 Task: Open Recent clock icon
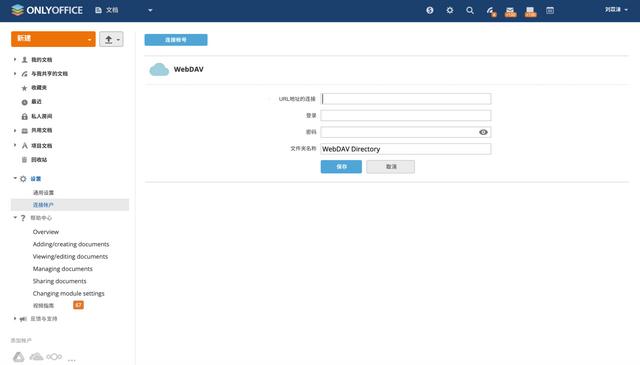click(24, 102)
